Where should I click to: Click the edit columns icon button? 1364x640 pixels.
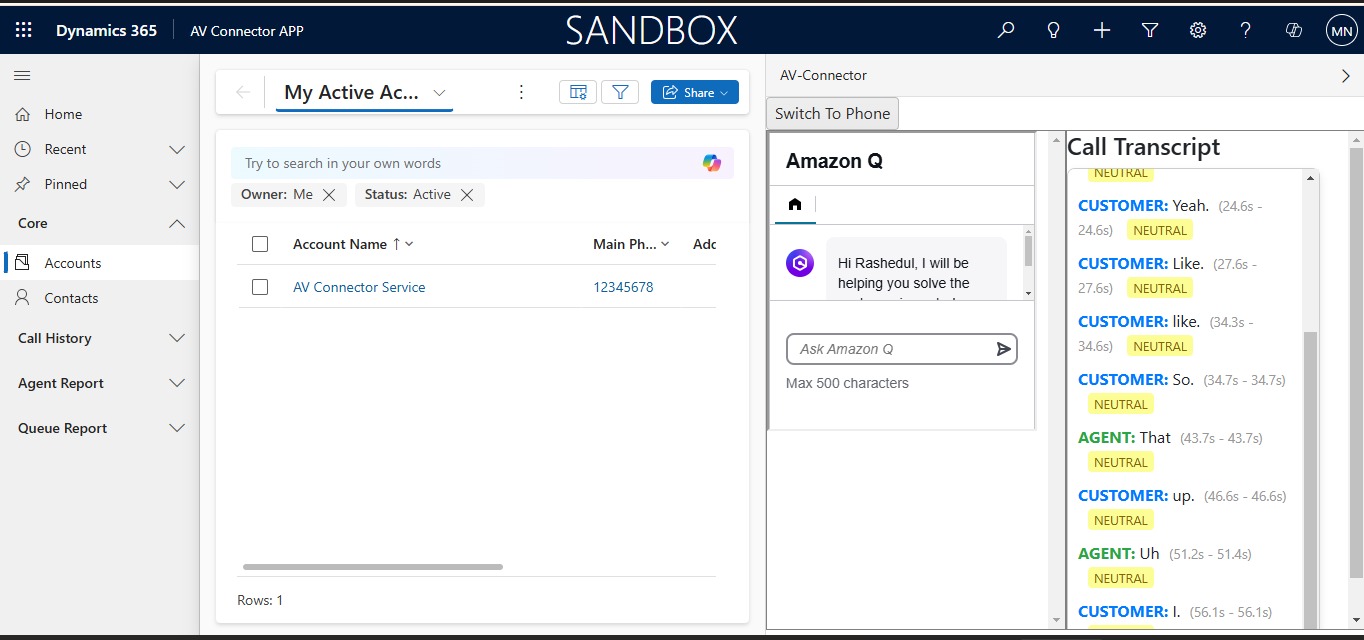click(578, 92)
